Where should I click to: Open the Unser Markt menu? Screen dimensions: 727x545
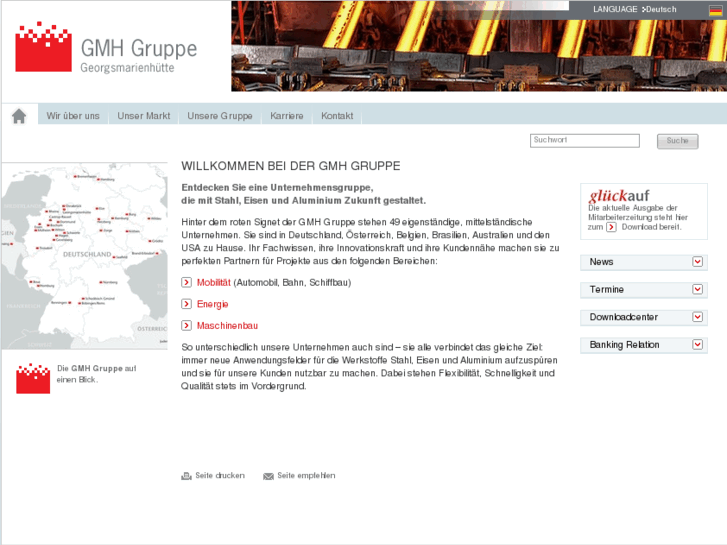pyautogui.click(x=144, y=116)
